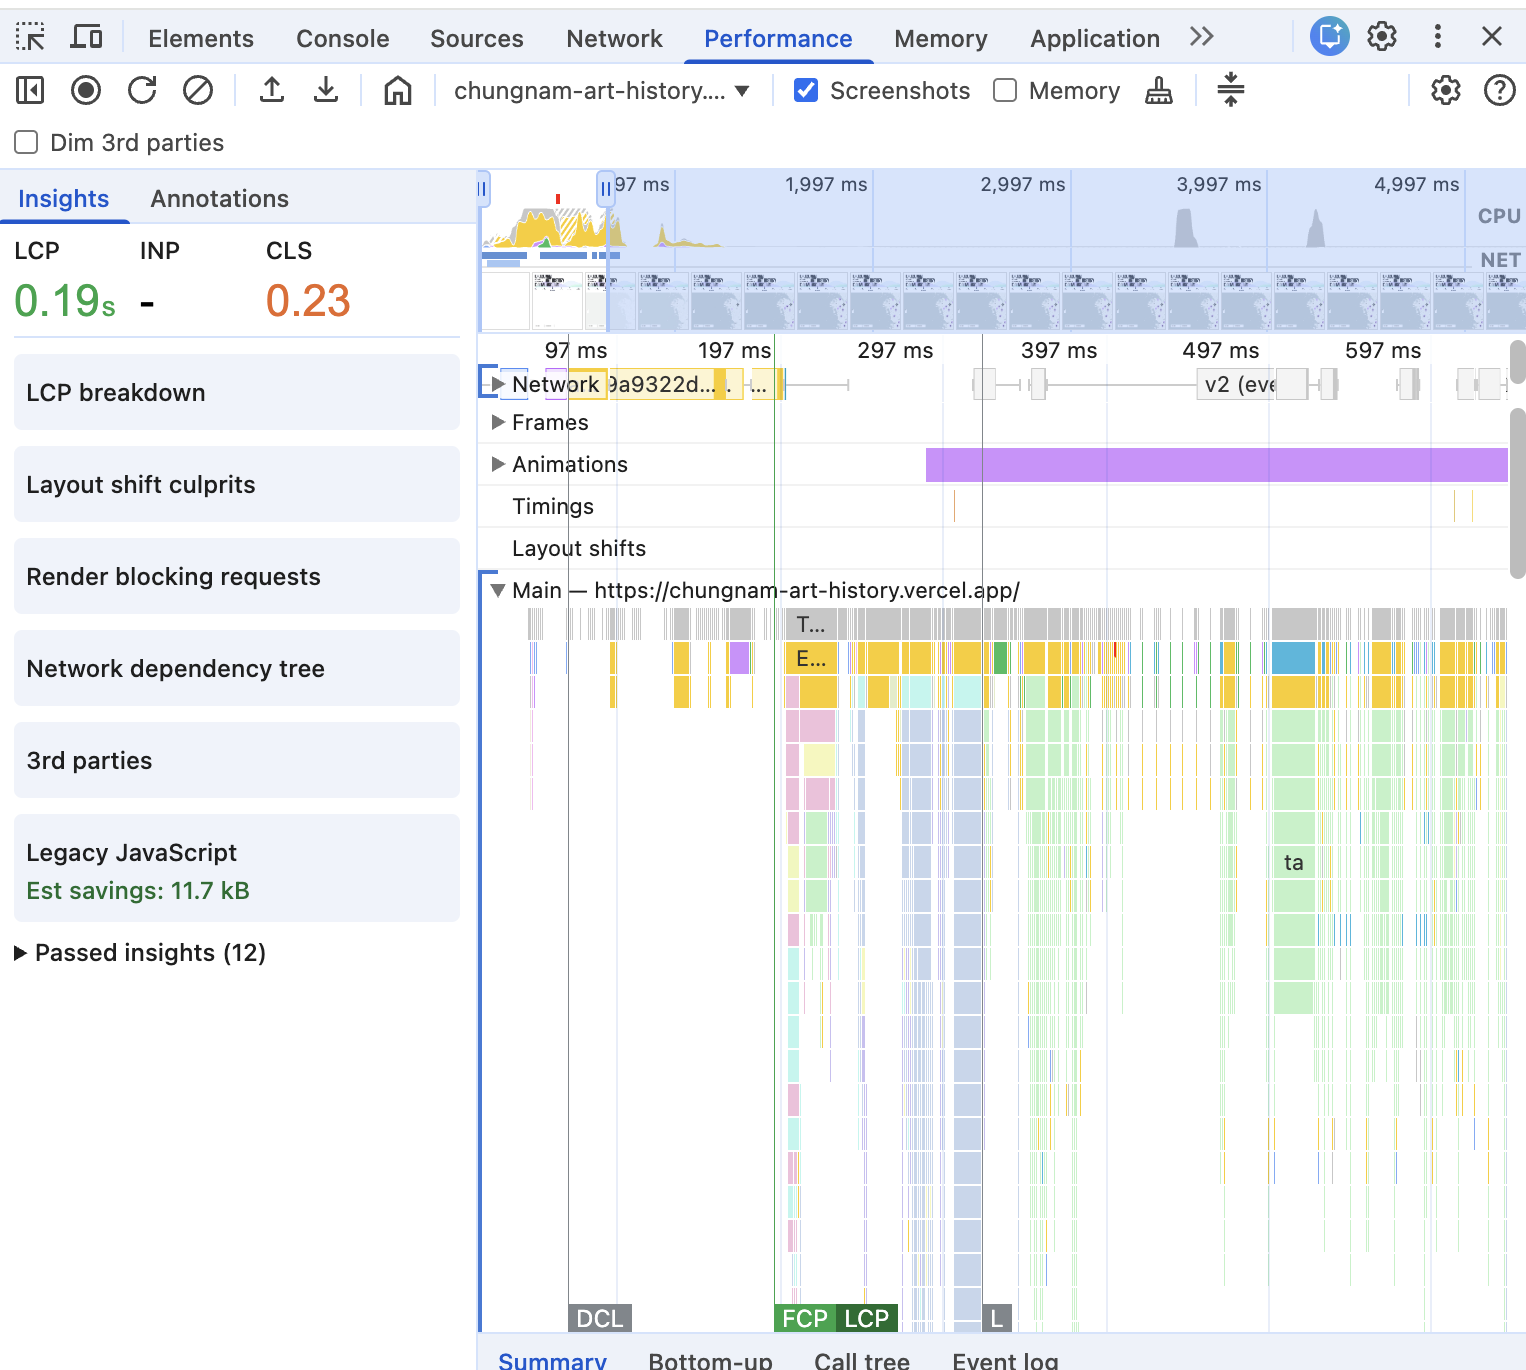Click the upload profile icon
The width and height of the screenshot is (1526, 1370).
pyautogui.click(x=272, y=91)
